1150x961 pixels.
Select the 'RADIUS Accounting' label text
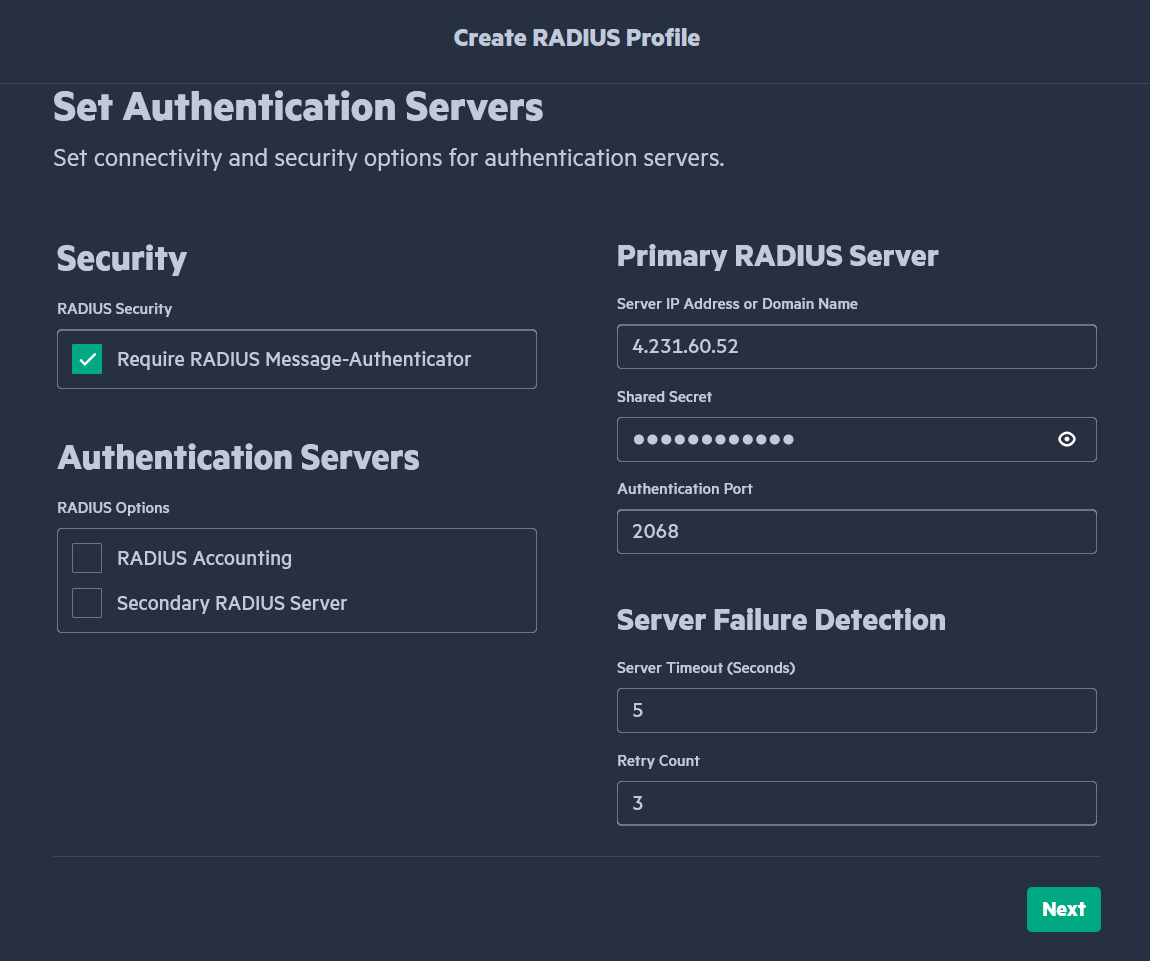tap(205, 558)
